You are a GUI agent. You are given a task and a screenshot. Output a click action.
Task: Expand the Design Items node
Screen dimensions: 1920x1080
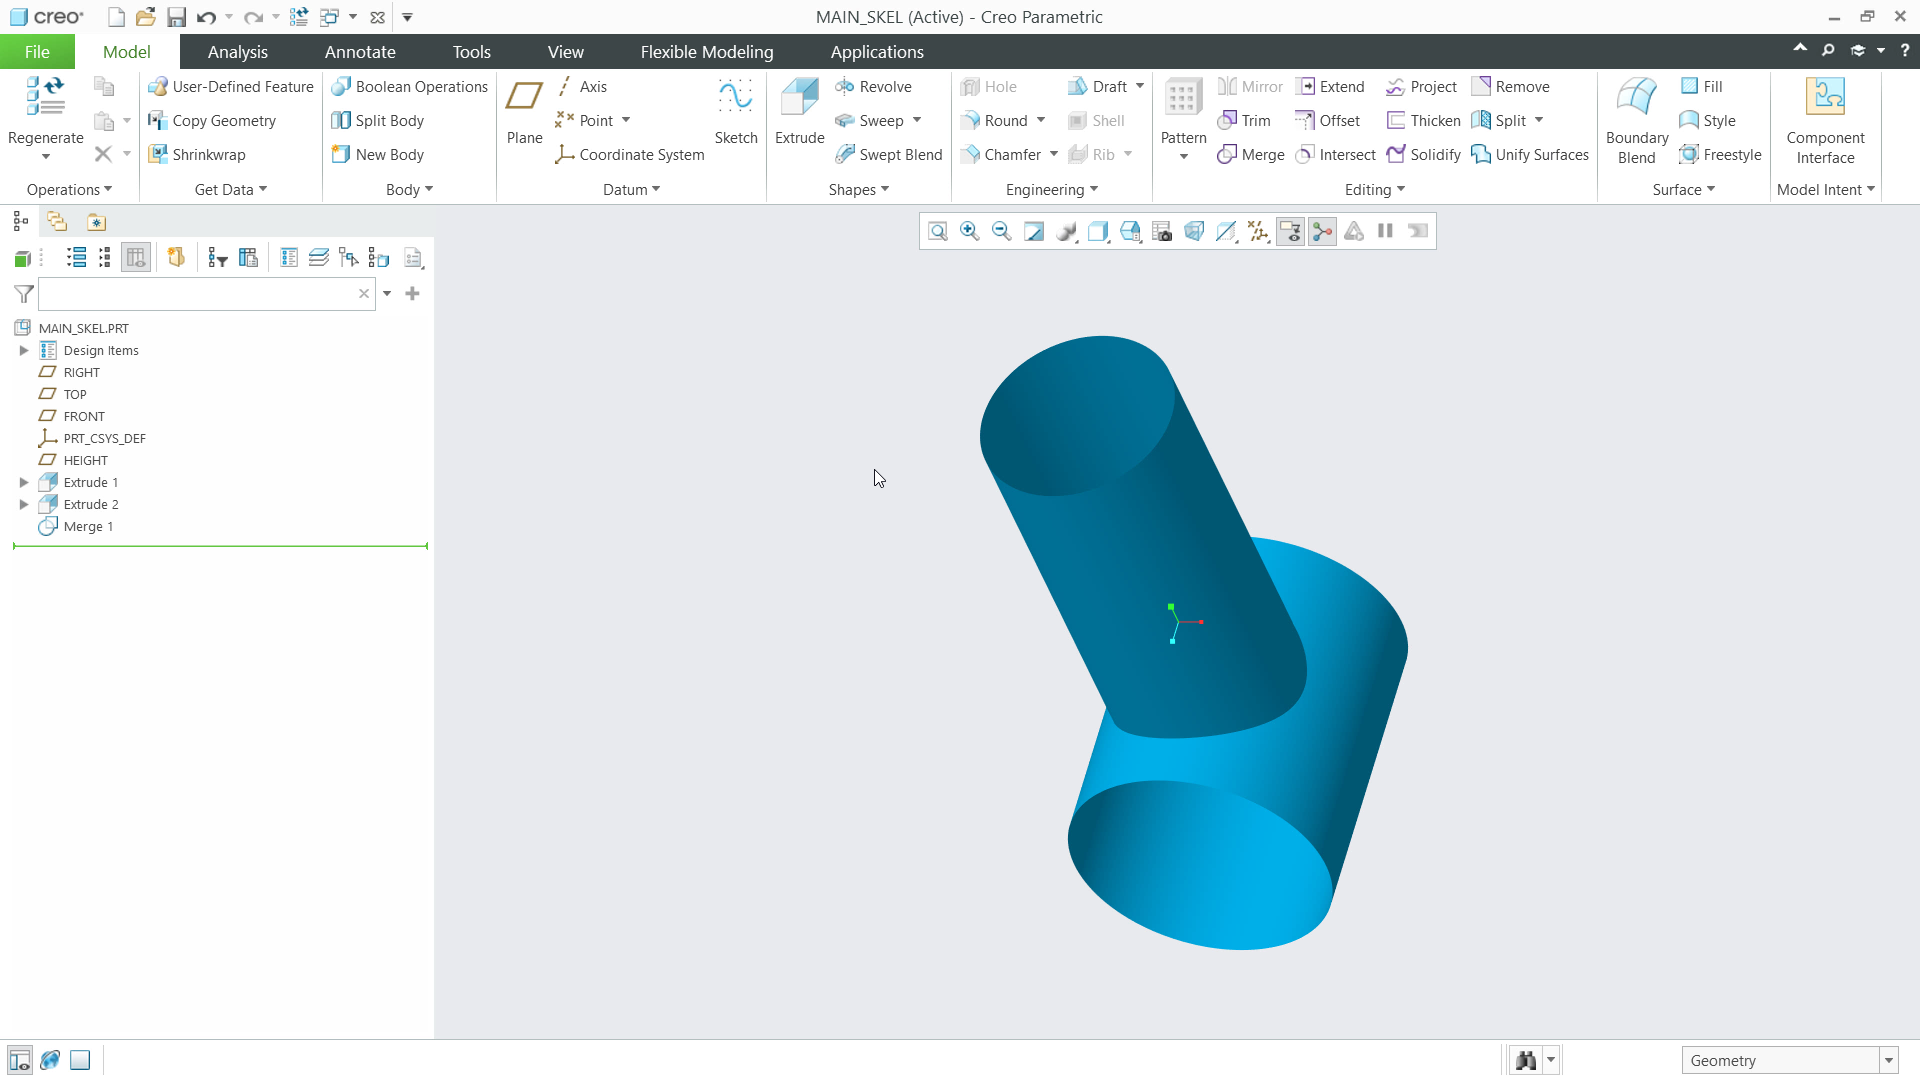point(24,350)
